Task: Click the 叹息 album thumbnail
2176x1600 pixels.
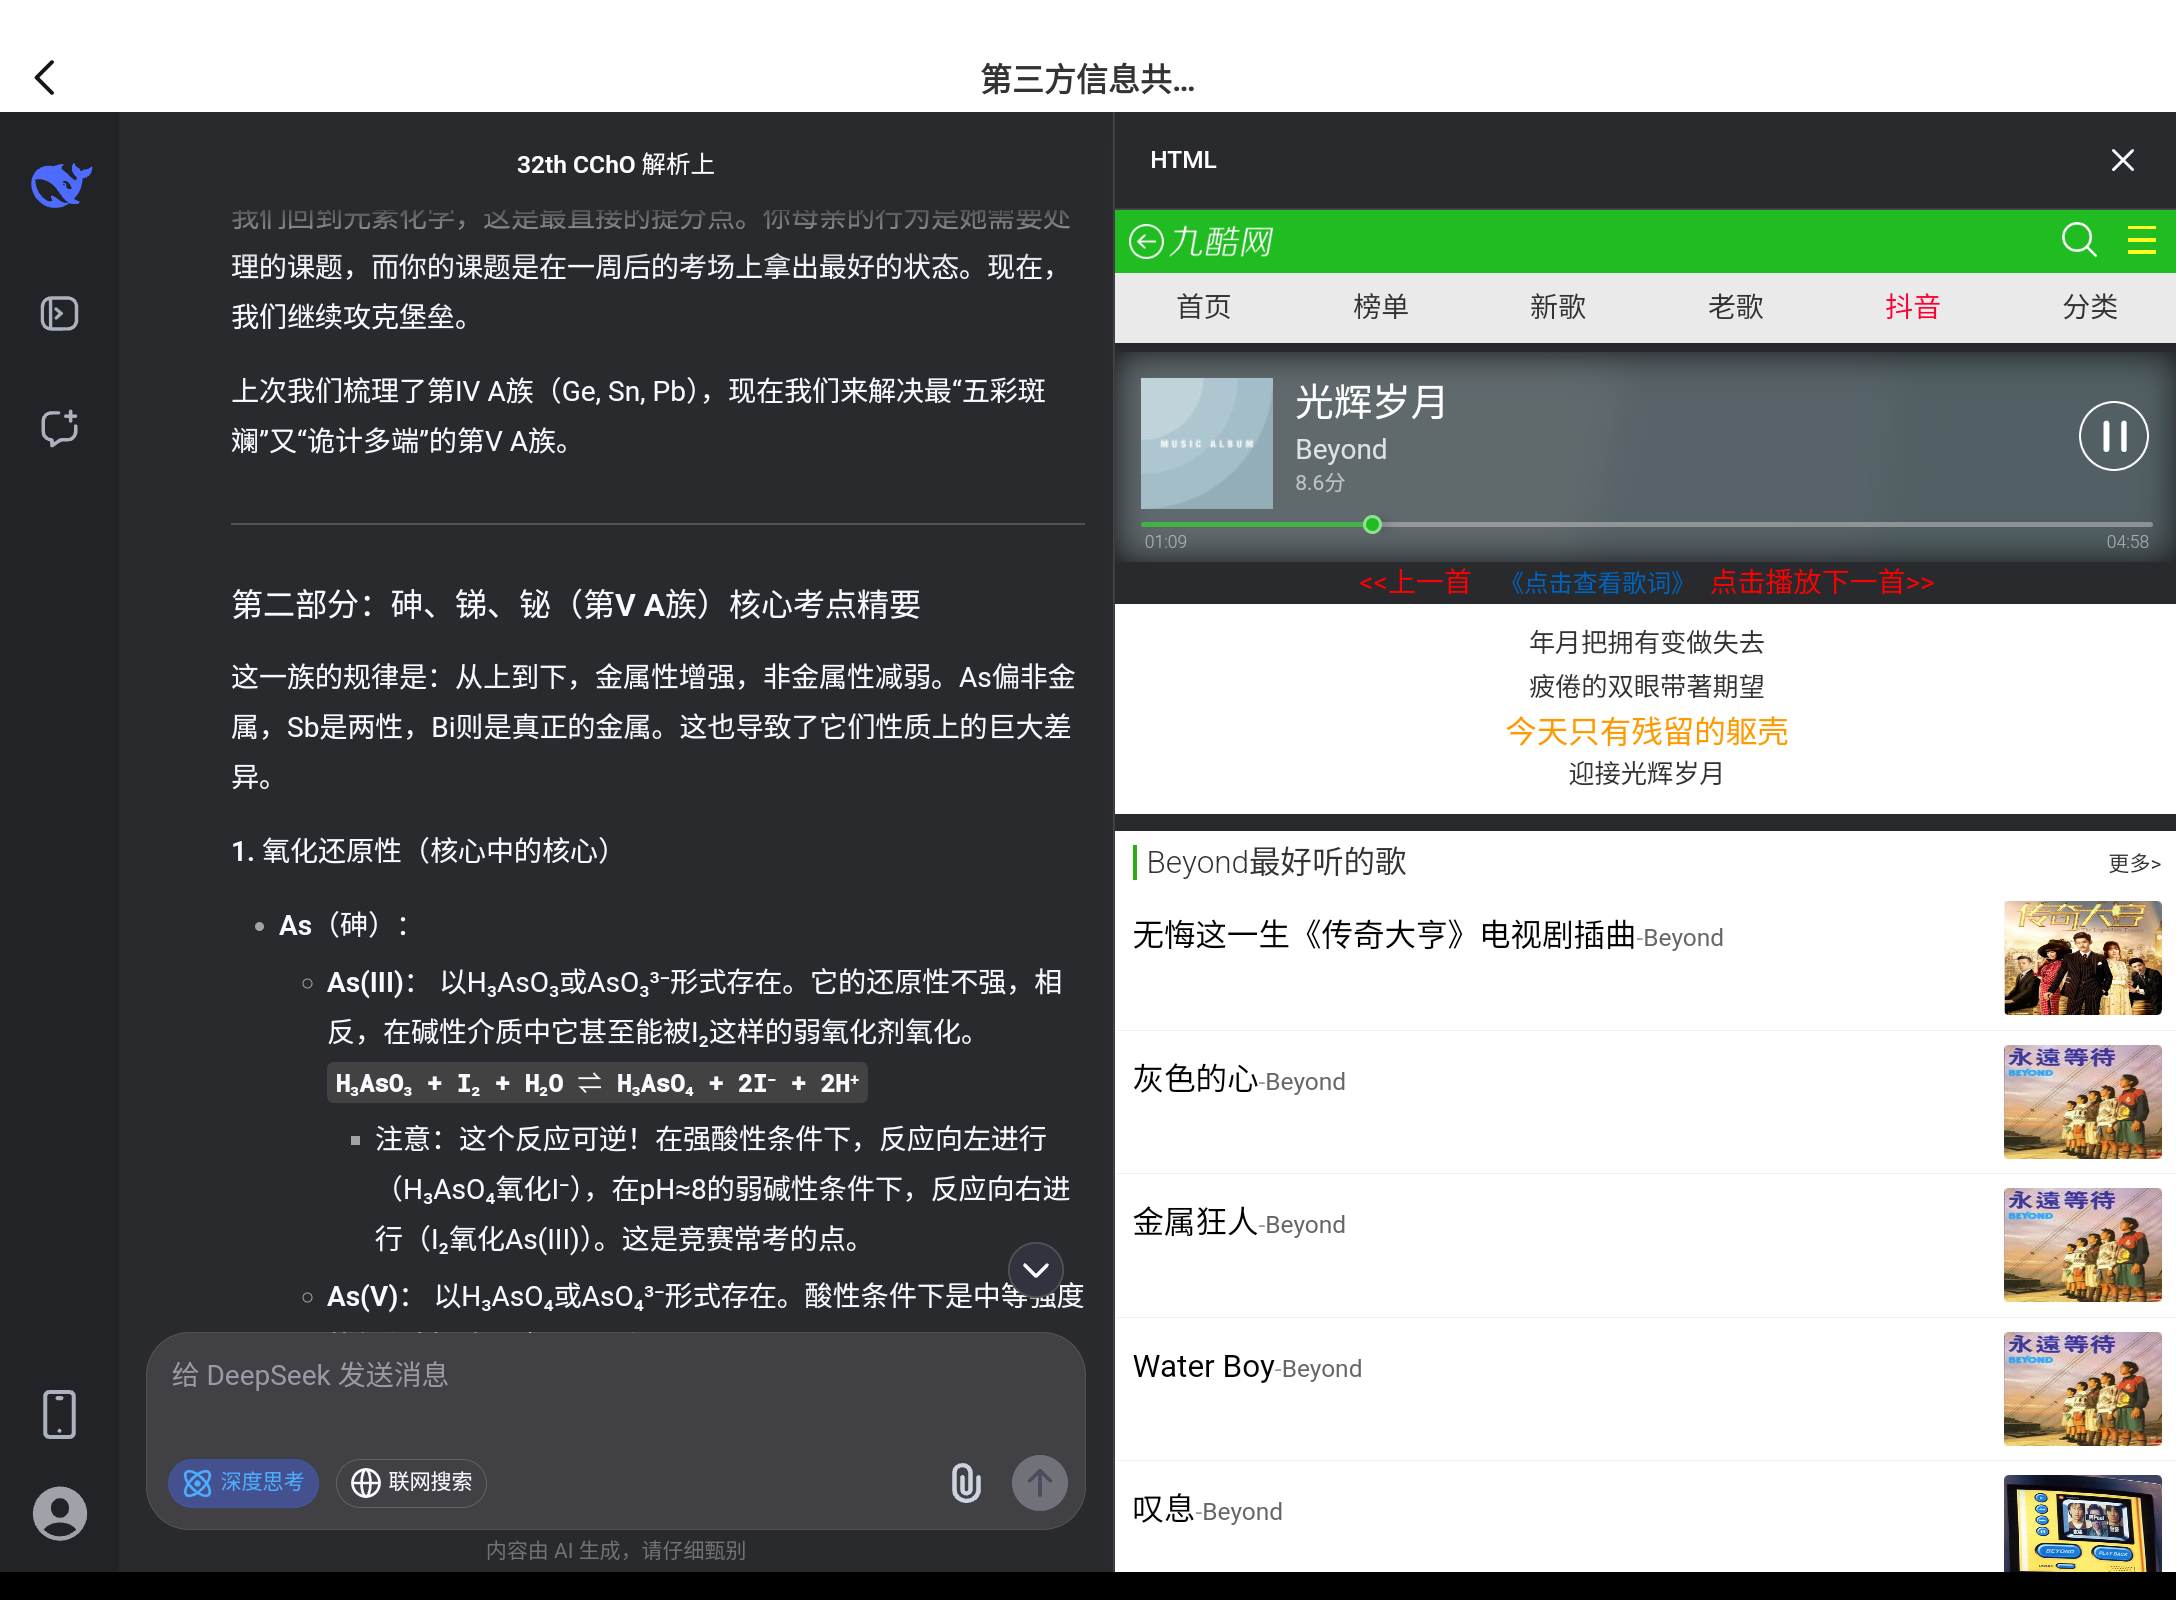Action: coord(2082,1523)
